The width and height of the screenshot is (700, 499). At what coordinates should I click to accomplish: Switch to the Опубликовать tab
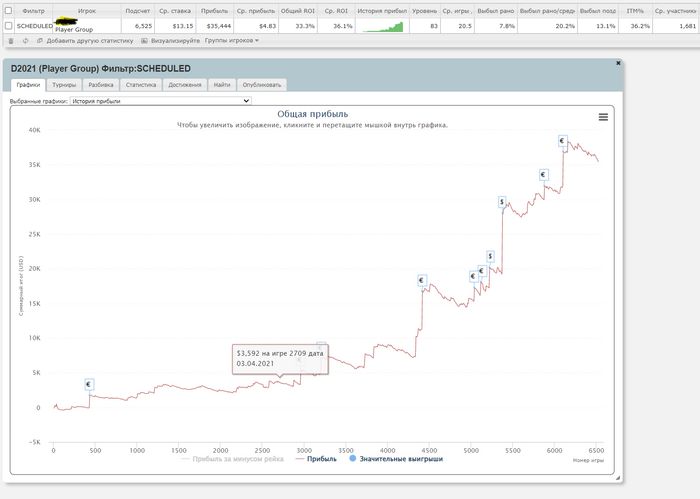pyautogui.click(x=262, y=85)
